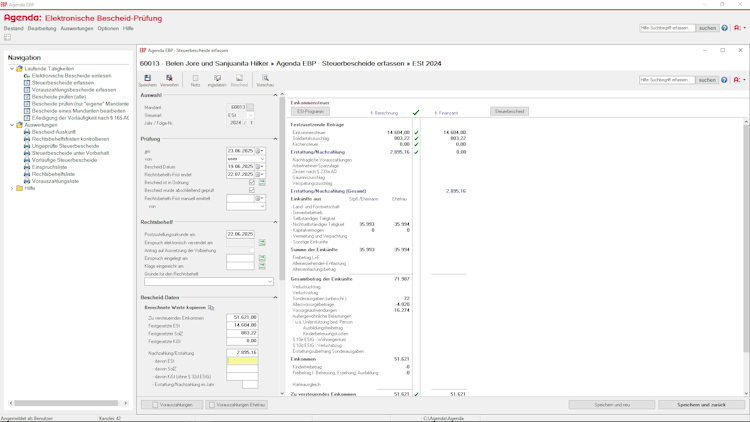750x422 pixels.
Task: Open the Hilfe menu in menu bar
Action: pyautogui.click(x=128, y=28)
